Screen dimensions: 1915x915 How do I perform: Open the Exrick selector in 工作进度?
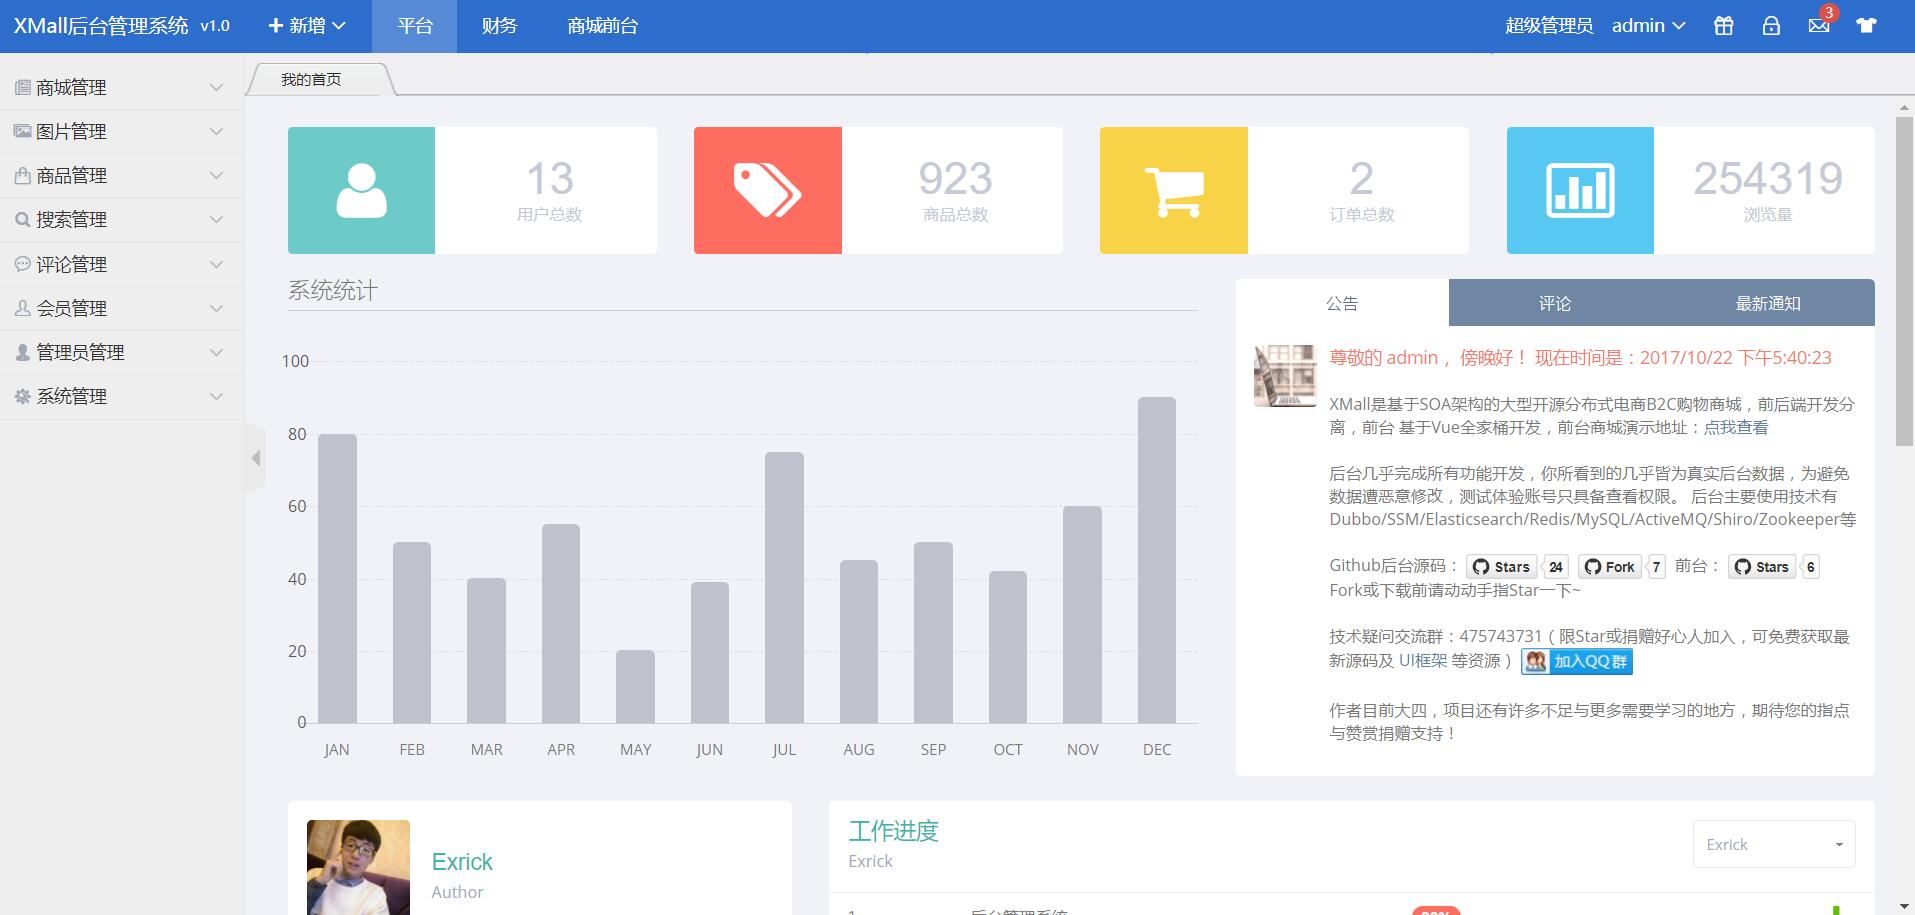1774,844
